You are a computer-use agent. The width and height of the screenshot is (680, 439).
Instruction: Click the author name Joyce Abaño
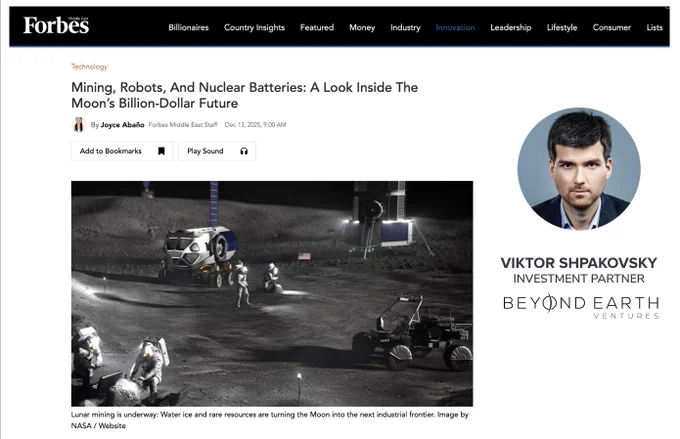pos(122,125)
